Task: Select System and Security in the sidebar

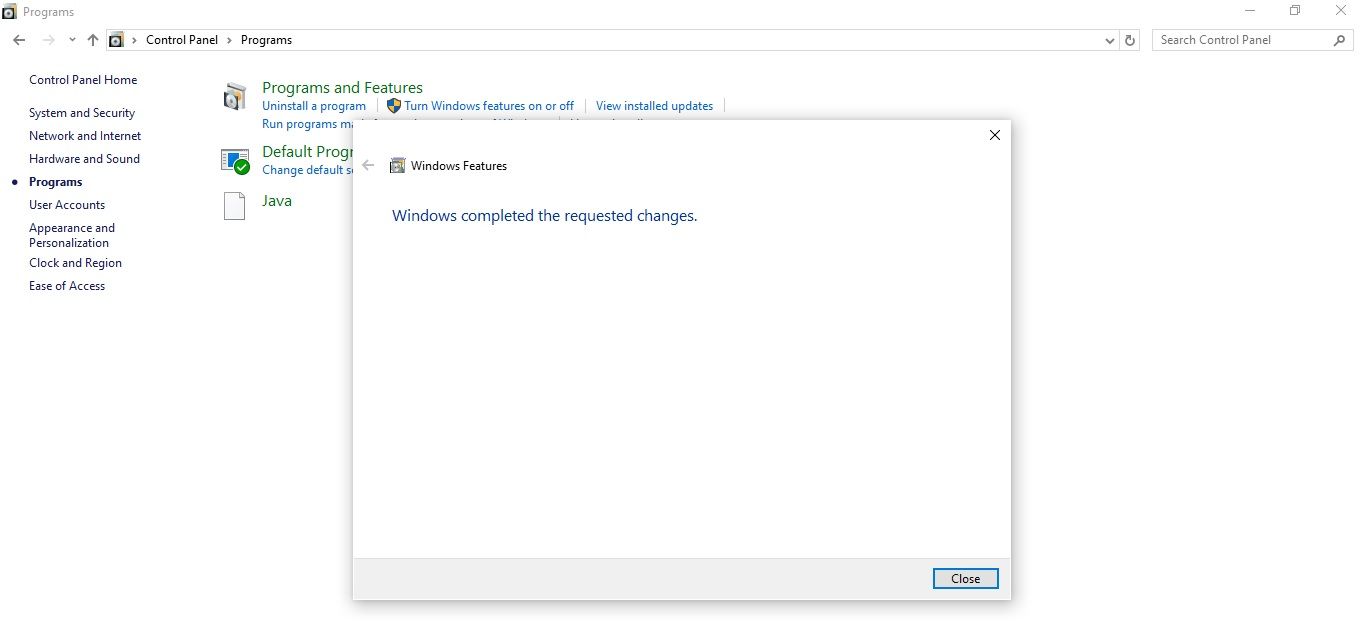Action: 82,112
